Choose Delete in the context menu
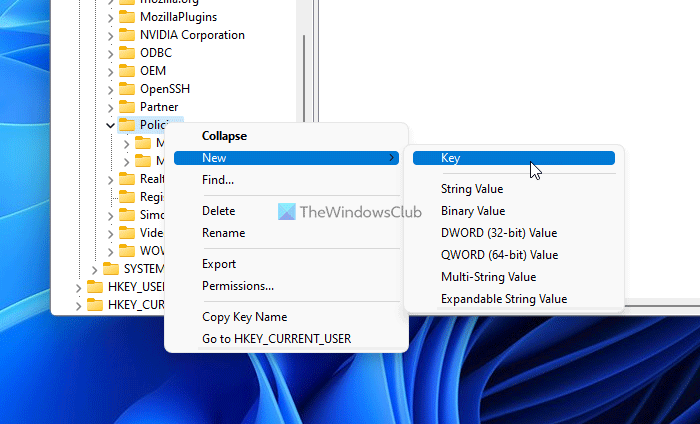This screenshot has width=700, height=424. tap(286, 211)
